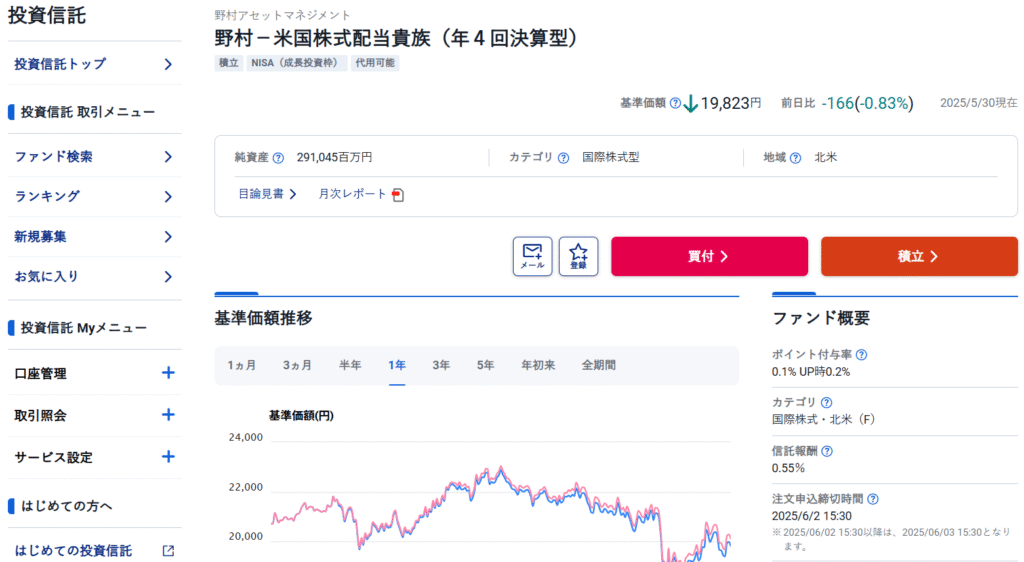
Task: Click the 口座管理 menu label
Action: pos(40,373)
